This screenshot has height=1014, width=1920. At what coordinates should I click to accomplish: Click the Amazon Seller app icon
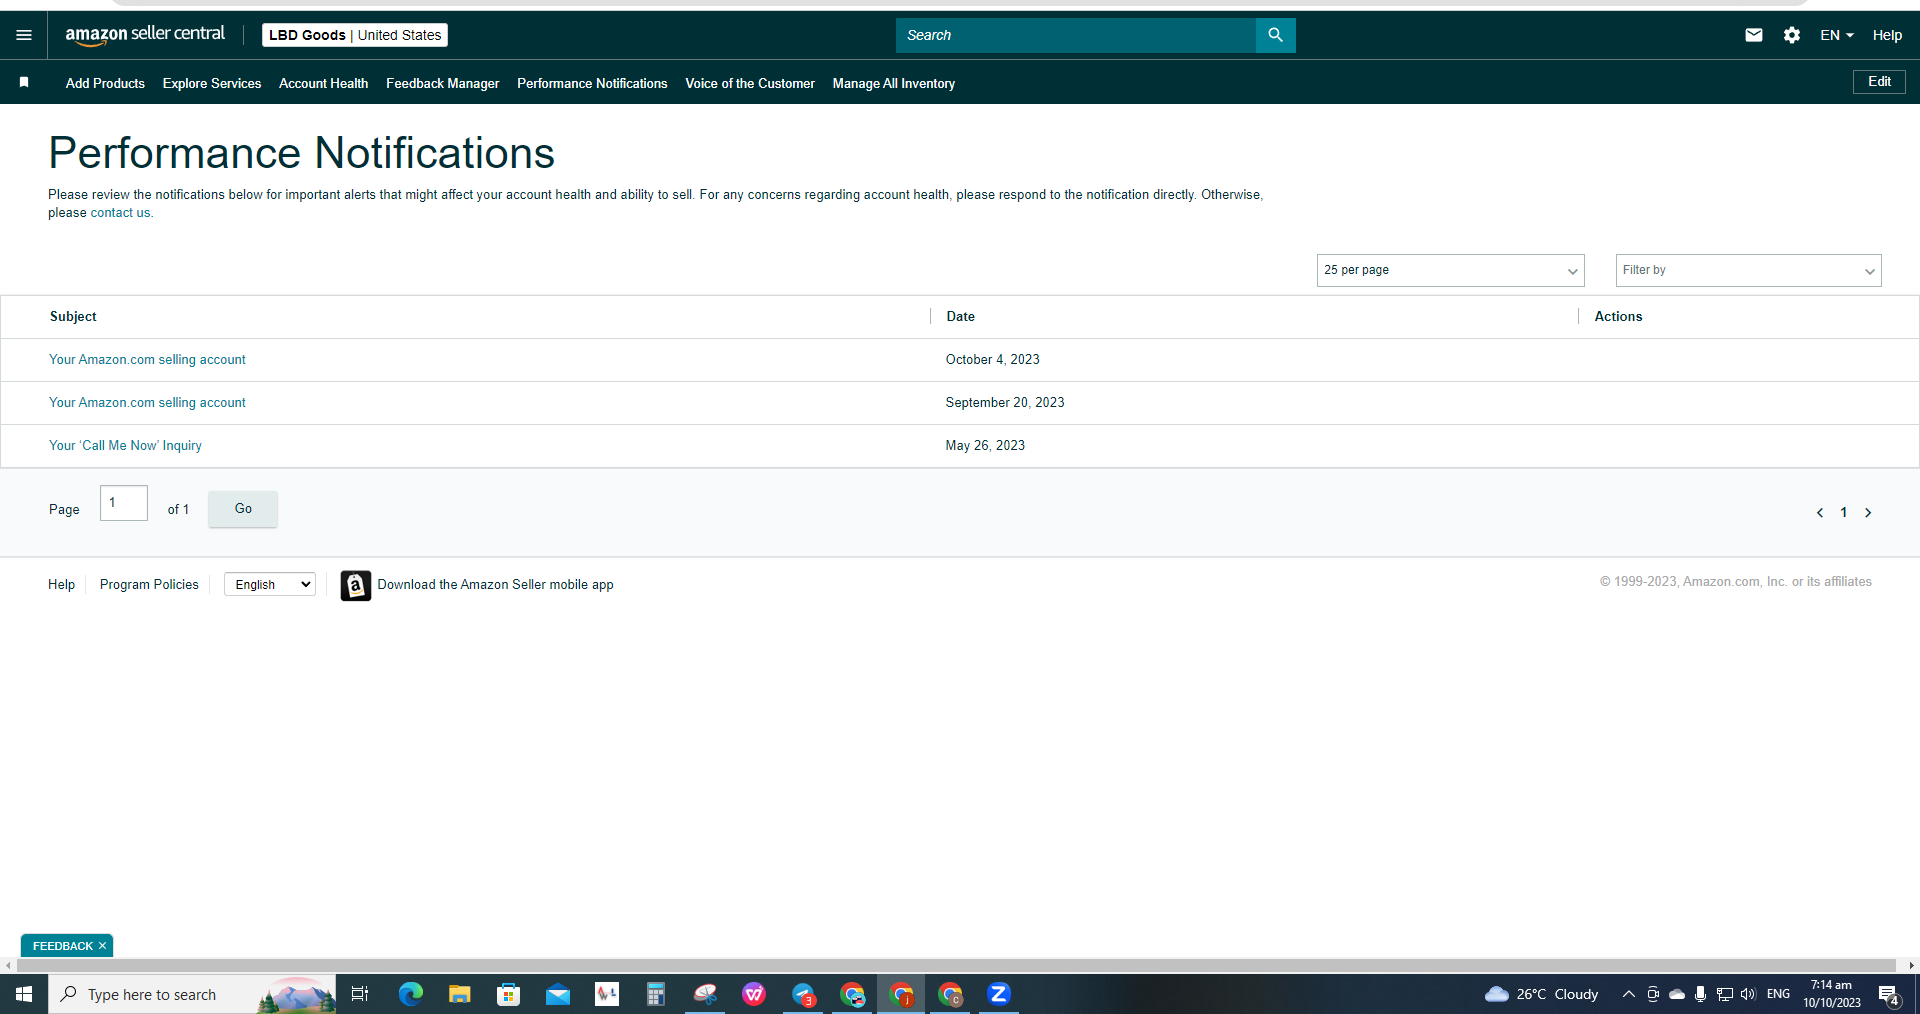pyautogui.click(x=355, y=585)
